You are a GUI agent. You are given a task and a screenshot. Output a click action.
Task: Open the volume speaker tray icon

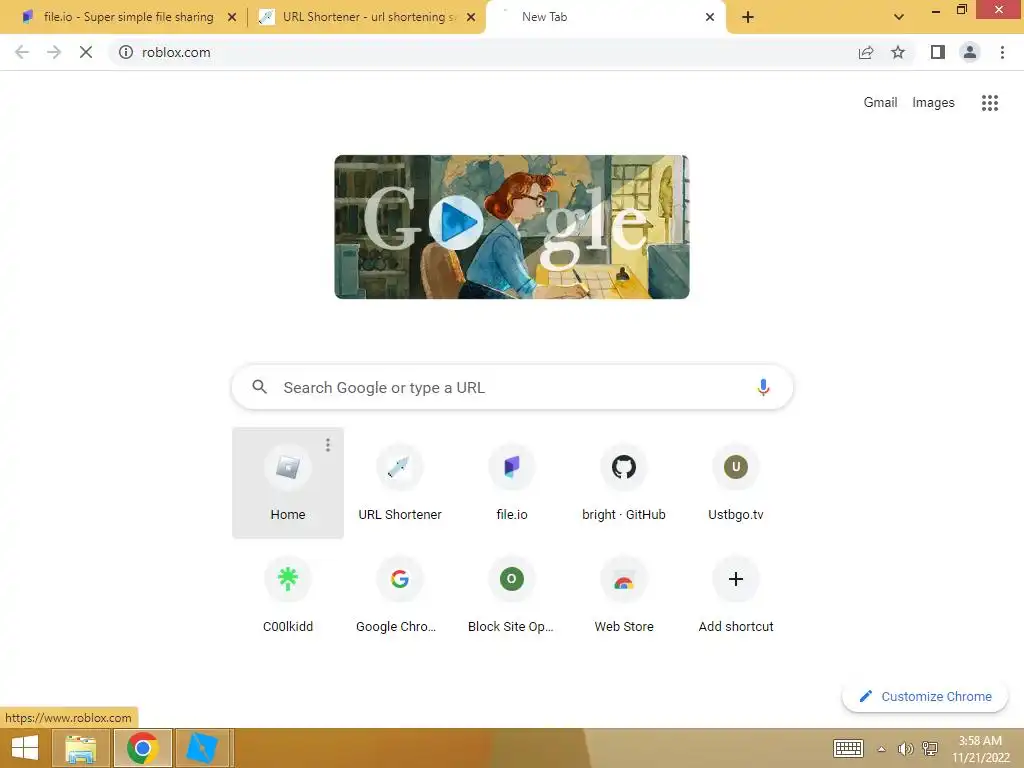[x=905, y=748]
